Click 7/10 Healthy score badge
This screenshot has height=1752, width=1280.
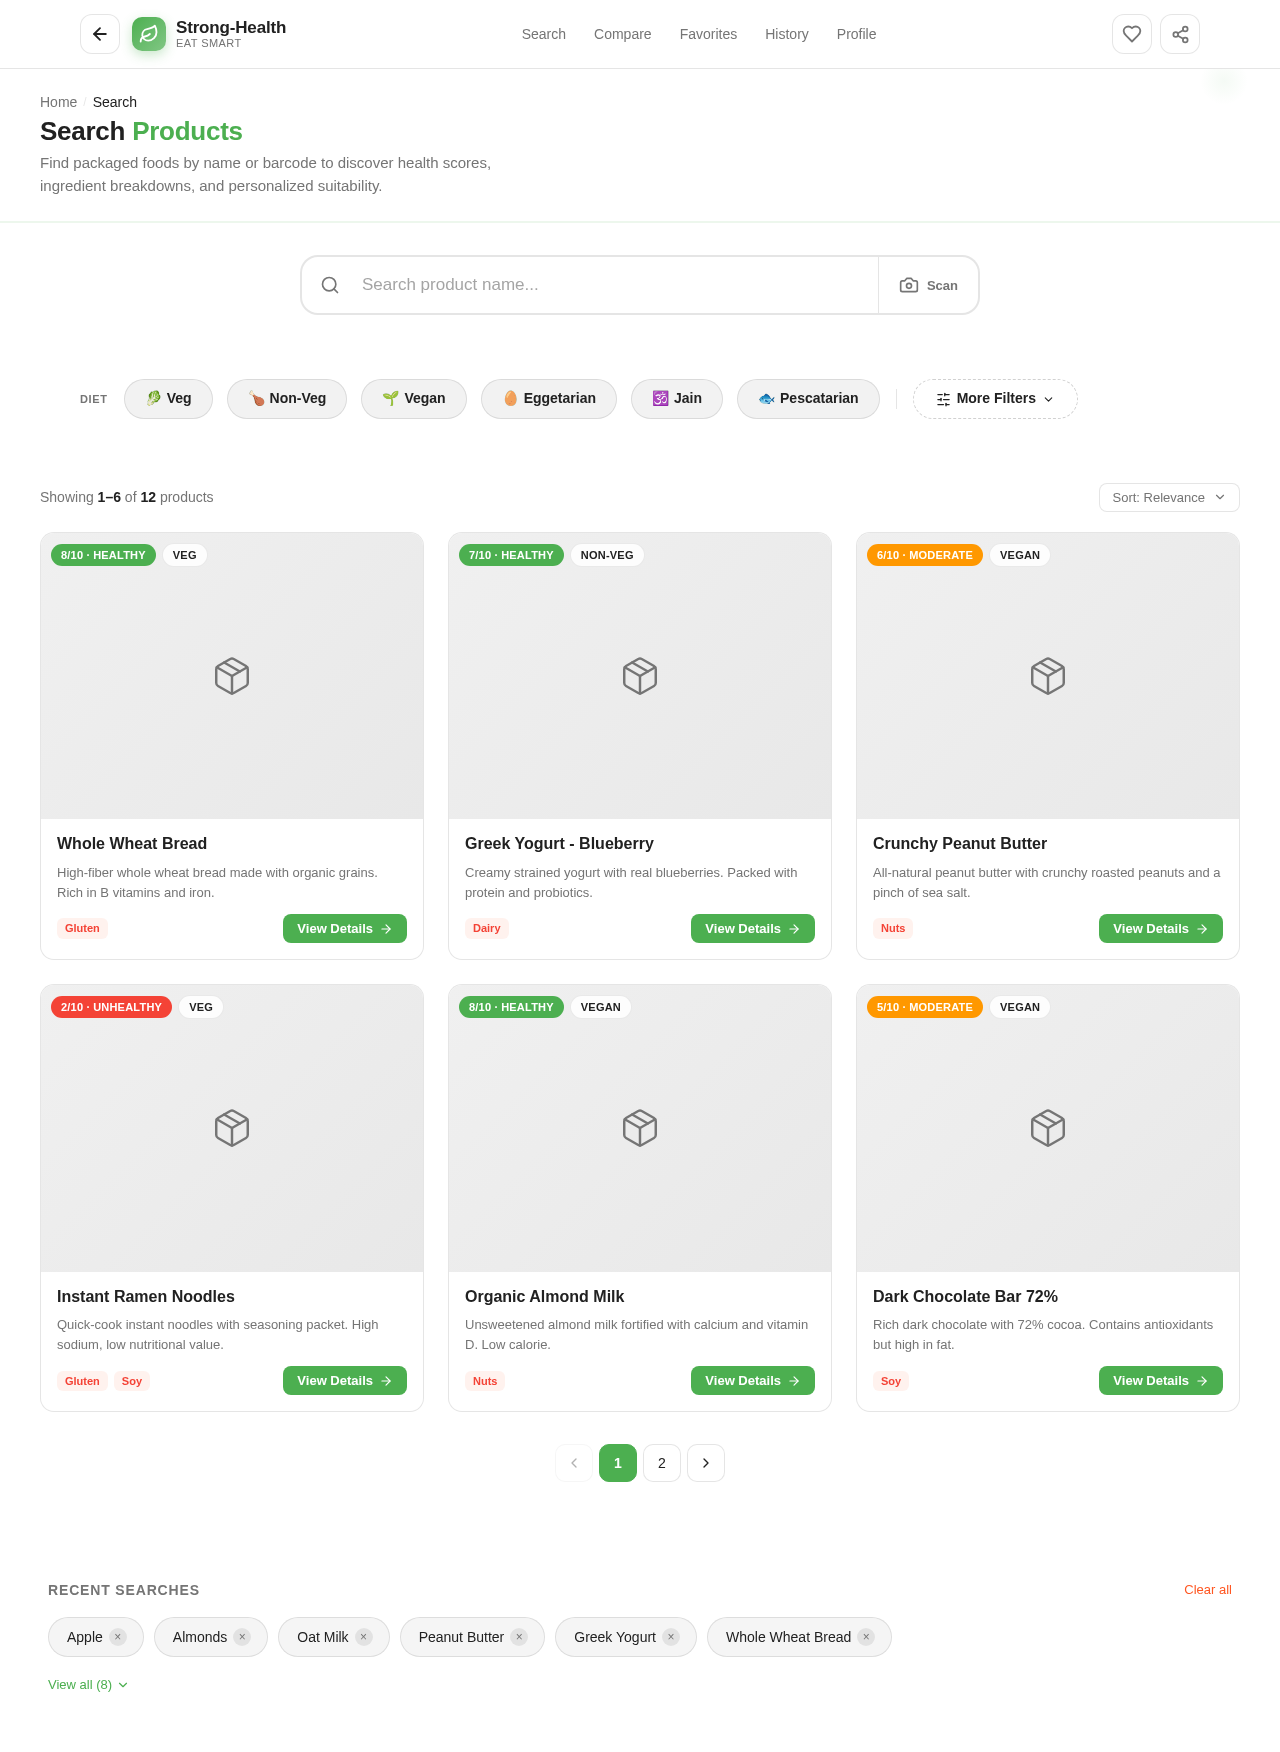point(511,555)
